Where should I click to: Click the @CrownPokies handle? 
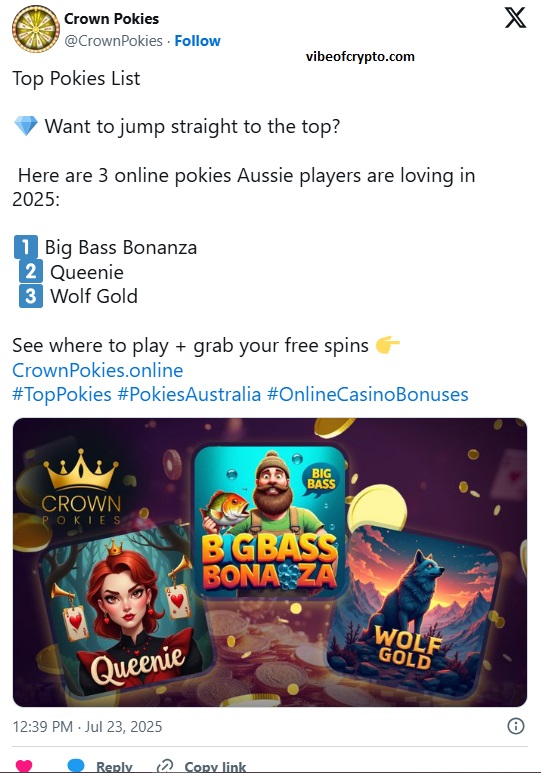click(x=113, y=41)
